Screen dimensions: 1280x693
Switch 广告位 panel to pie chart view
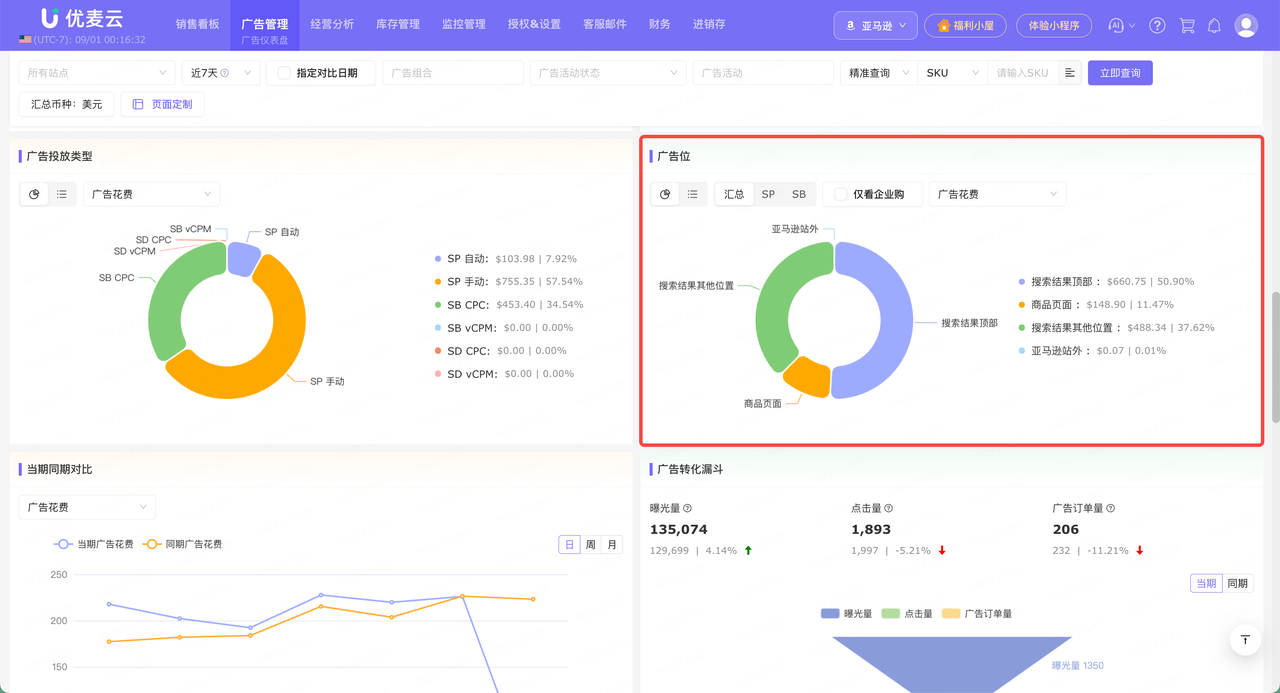click(x=665, y=194)
